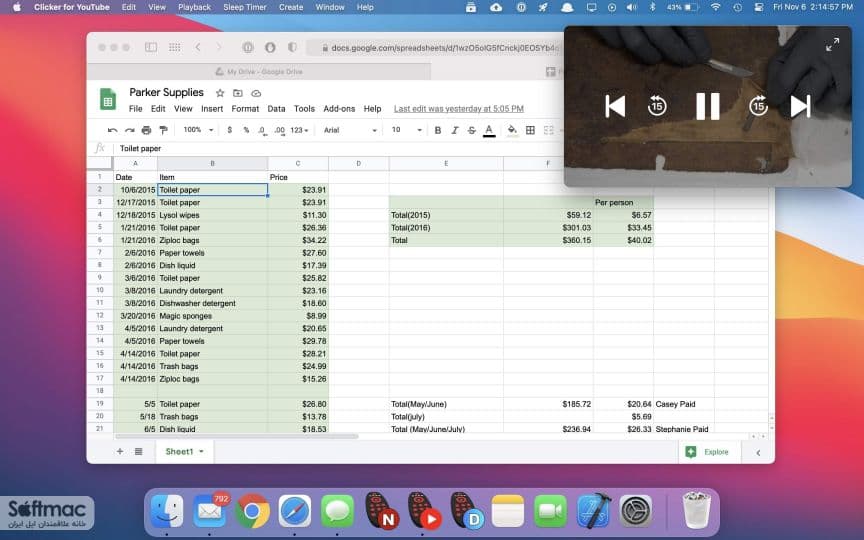Open the Arial font dropdown

click(x=350, y=131)
